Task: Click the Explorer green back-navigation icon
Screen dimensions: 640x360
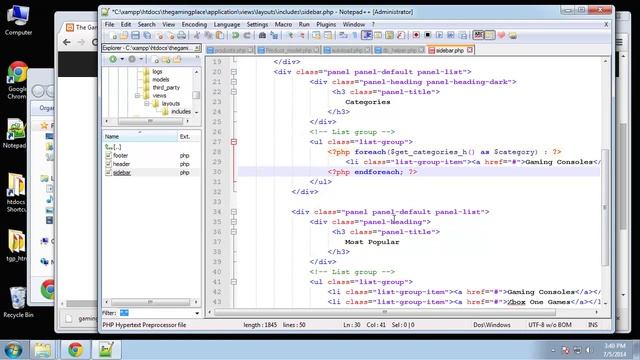Action: 113,59
